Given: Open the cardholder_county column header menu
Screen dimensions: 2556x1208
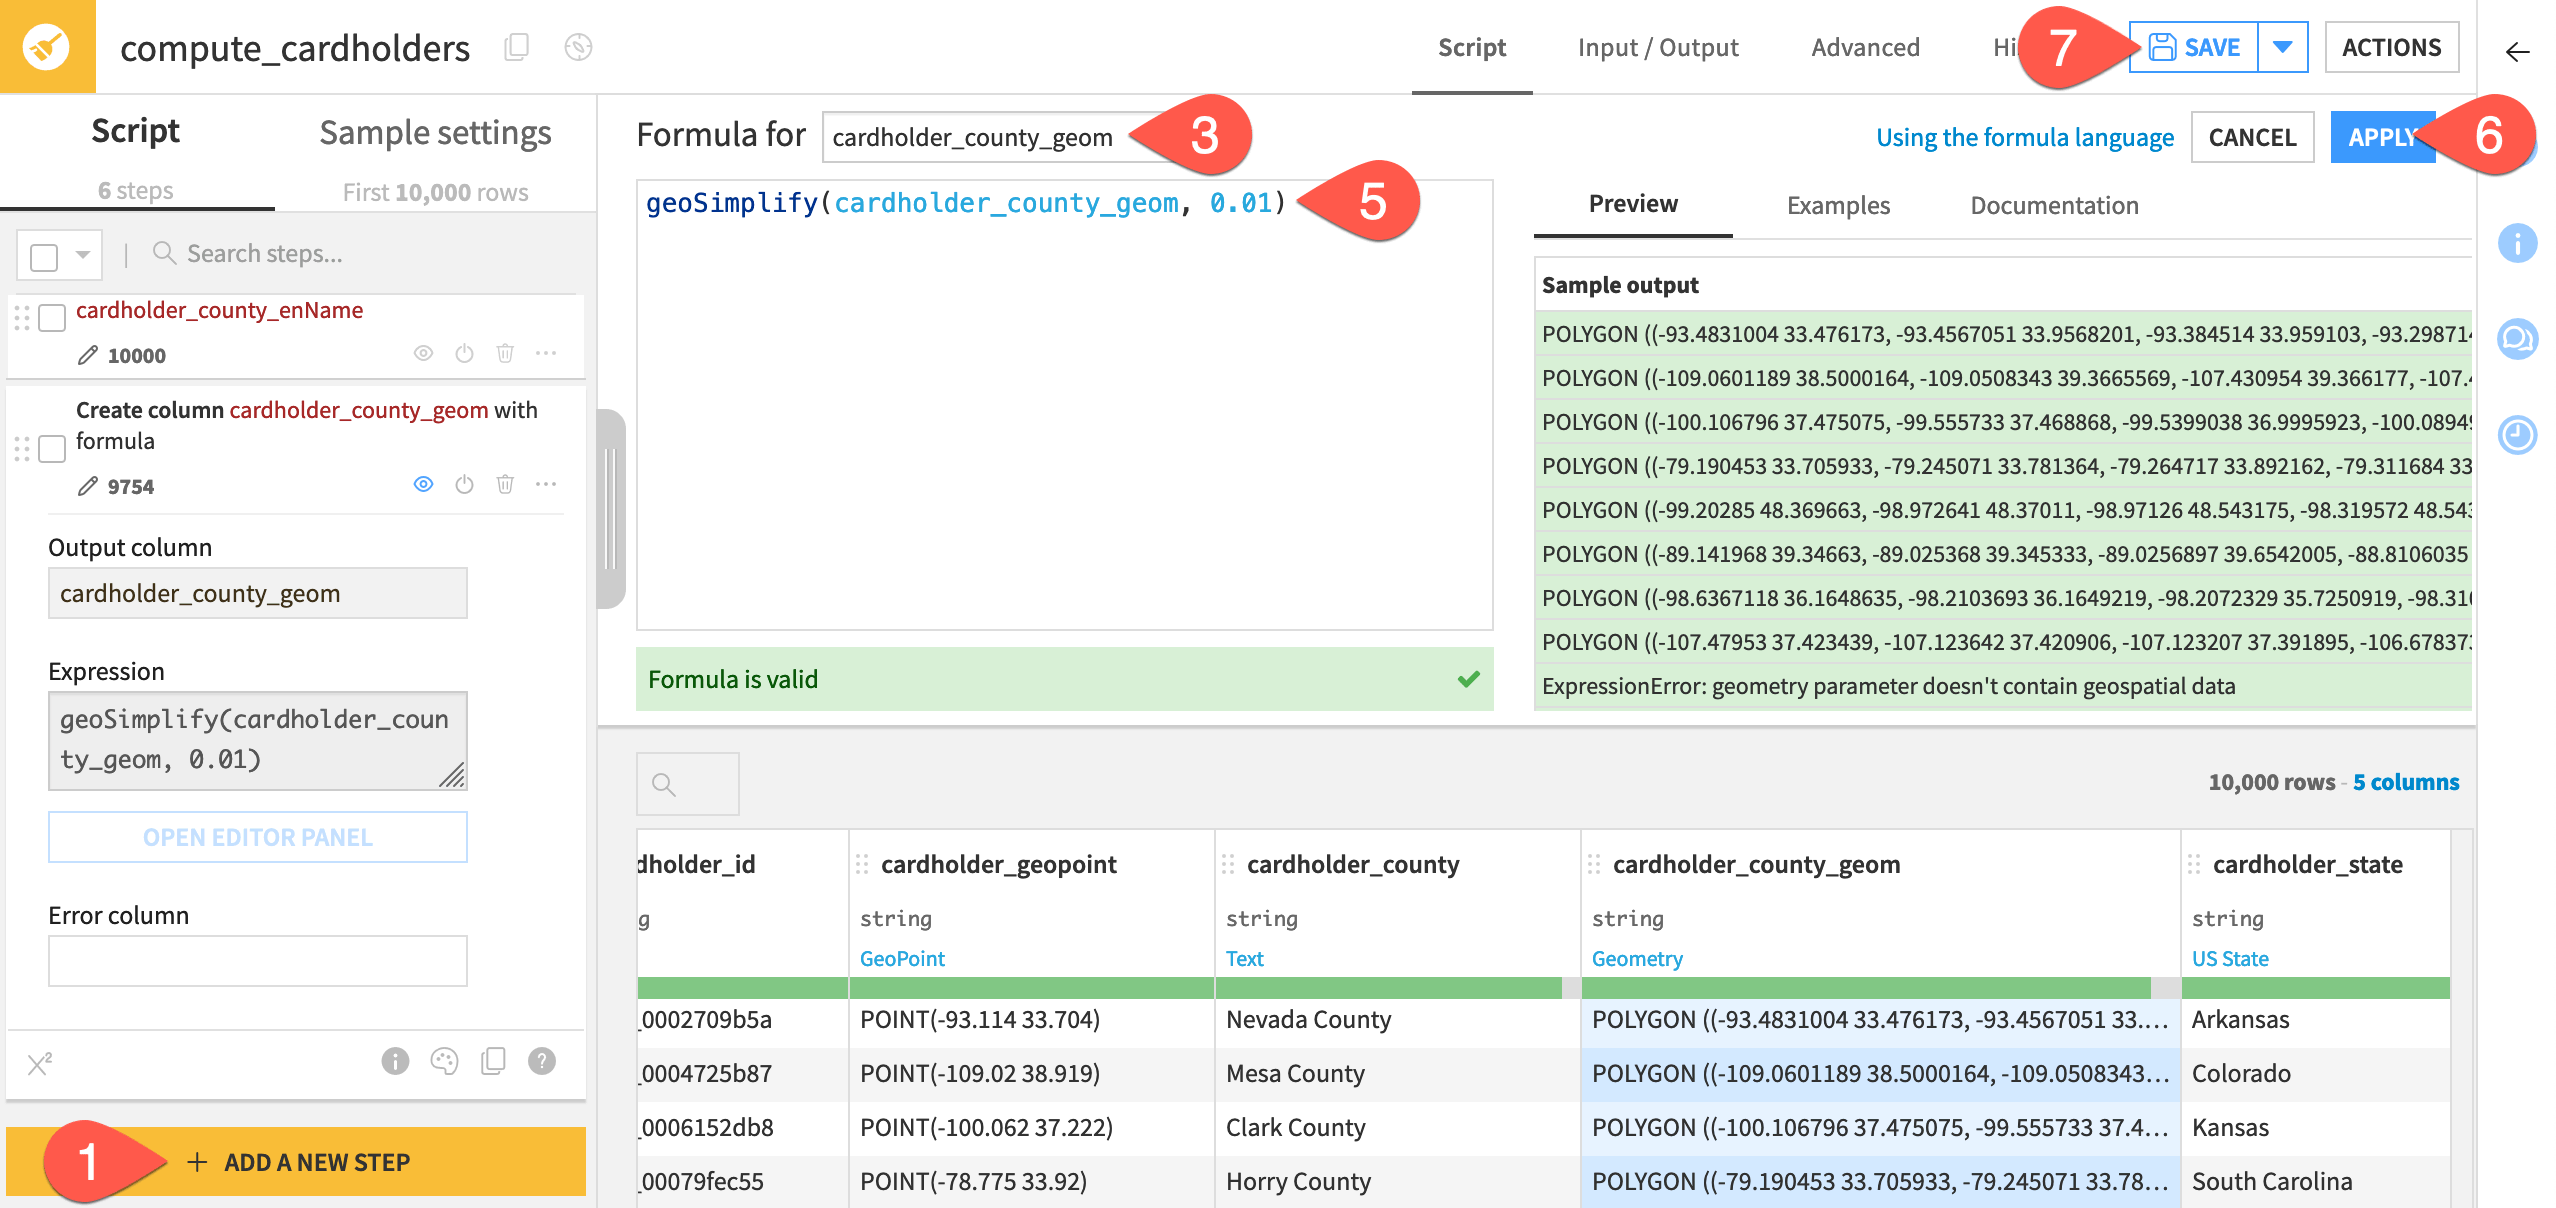Looking at the screenshot, I should [1353, 864].
